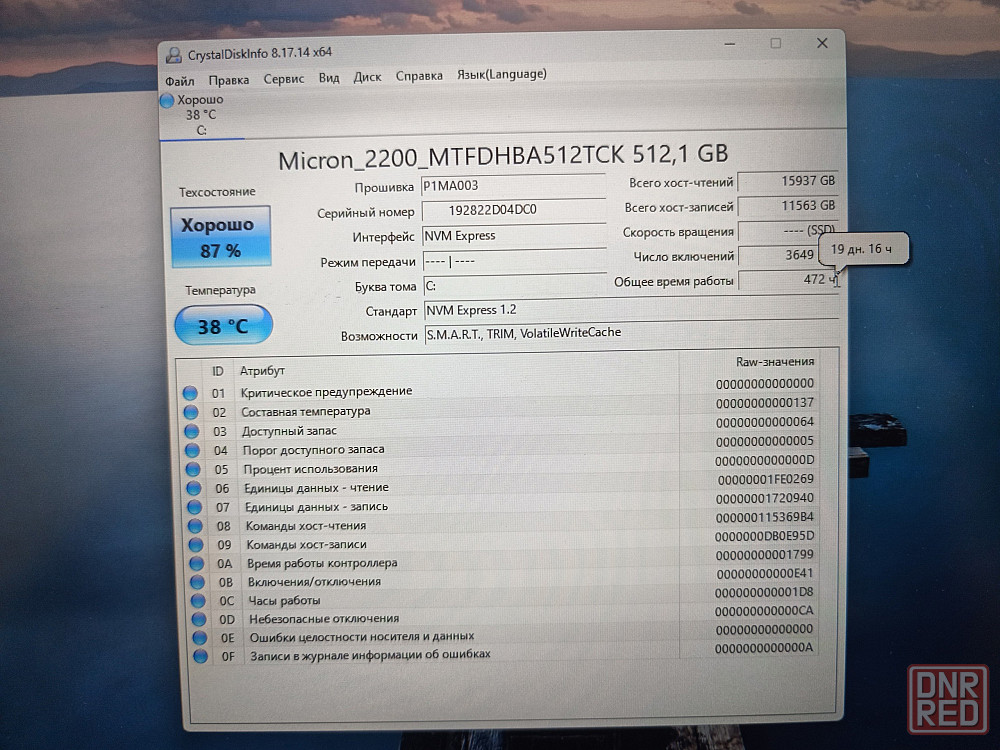This screenshot has height=750, width=1000.
Task: Click the Скорость вращения field showing SSD
Action: coord(788,230)
